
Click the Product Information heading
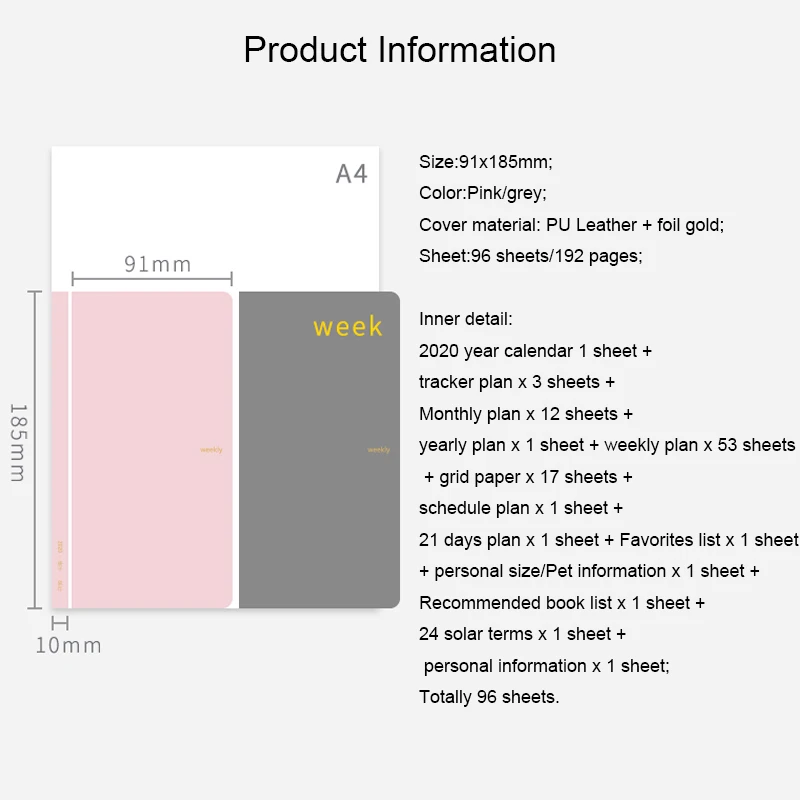click(x=399, y=49)
